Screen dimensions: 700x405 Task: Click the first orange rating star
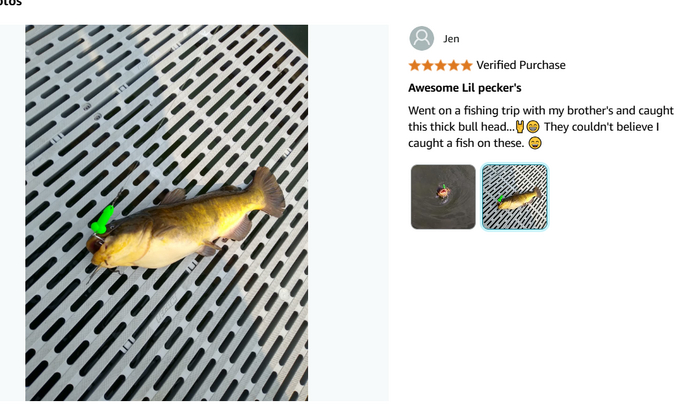pos(415,66)
